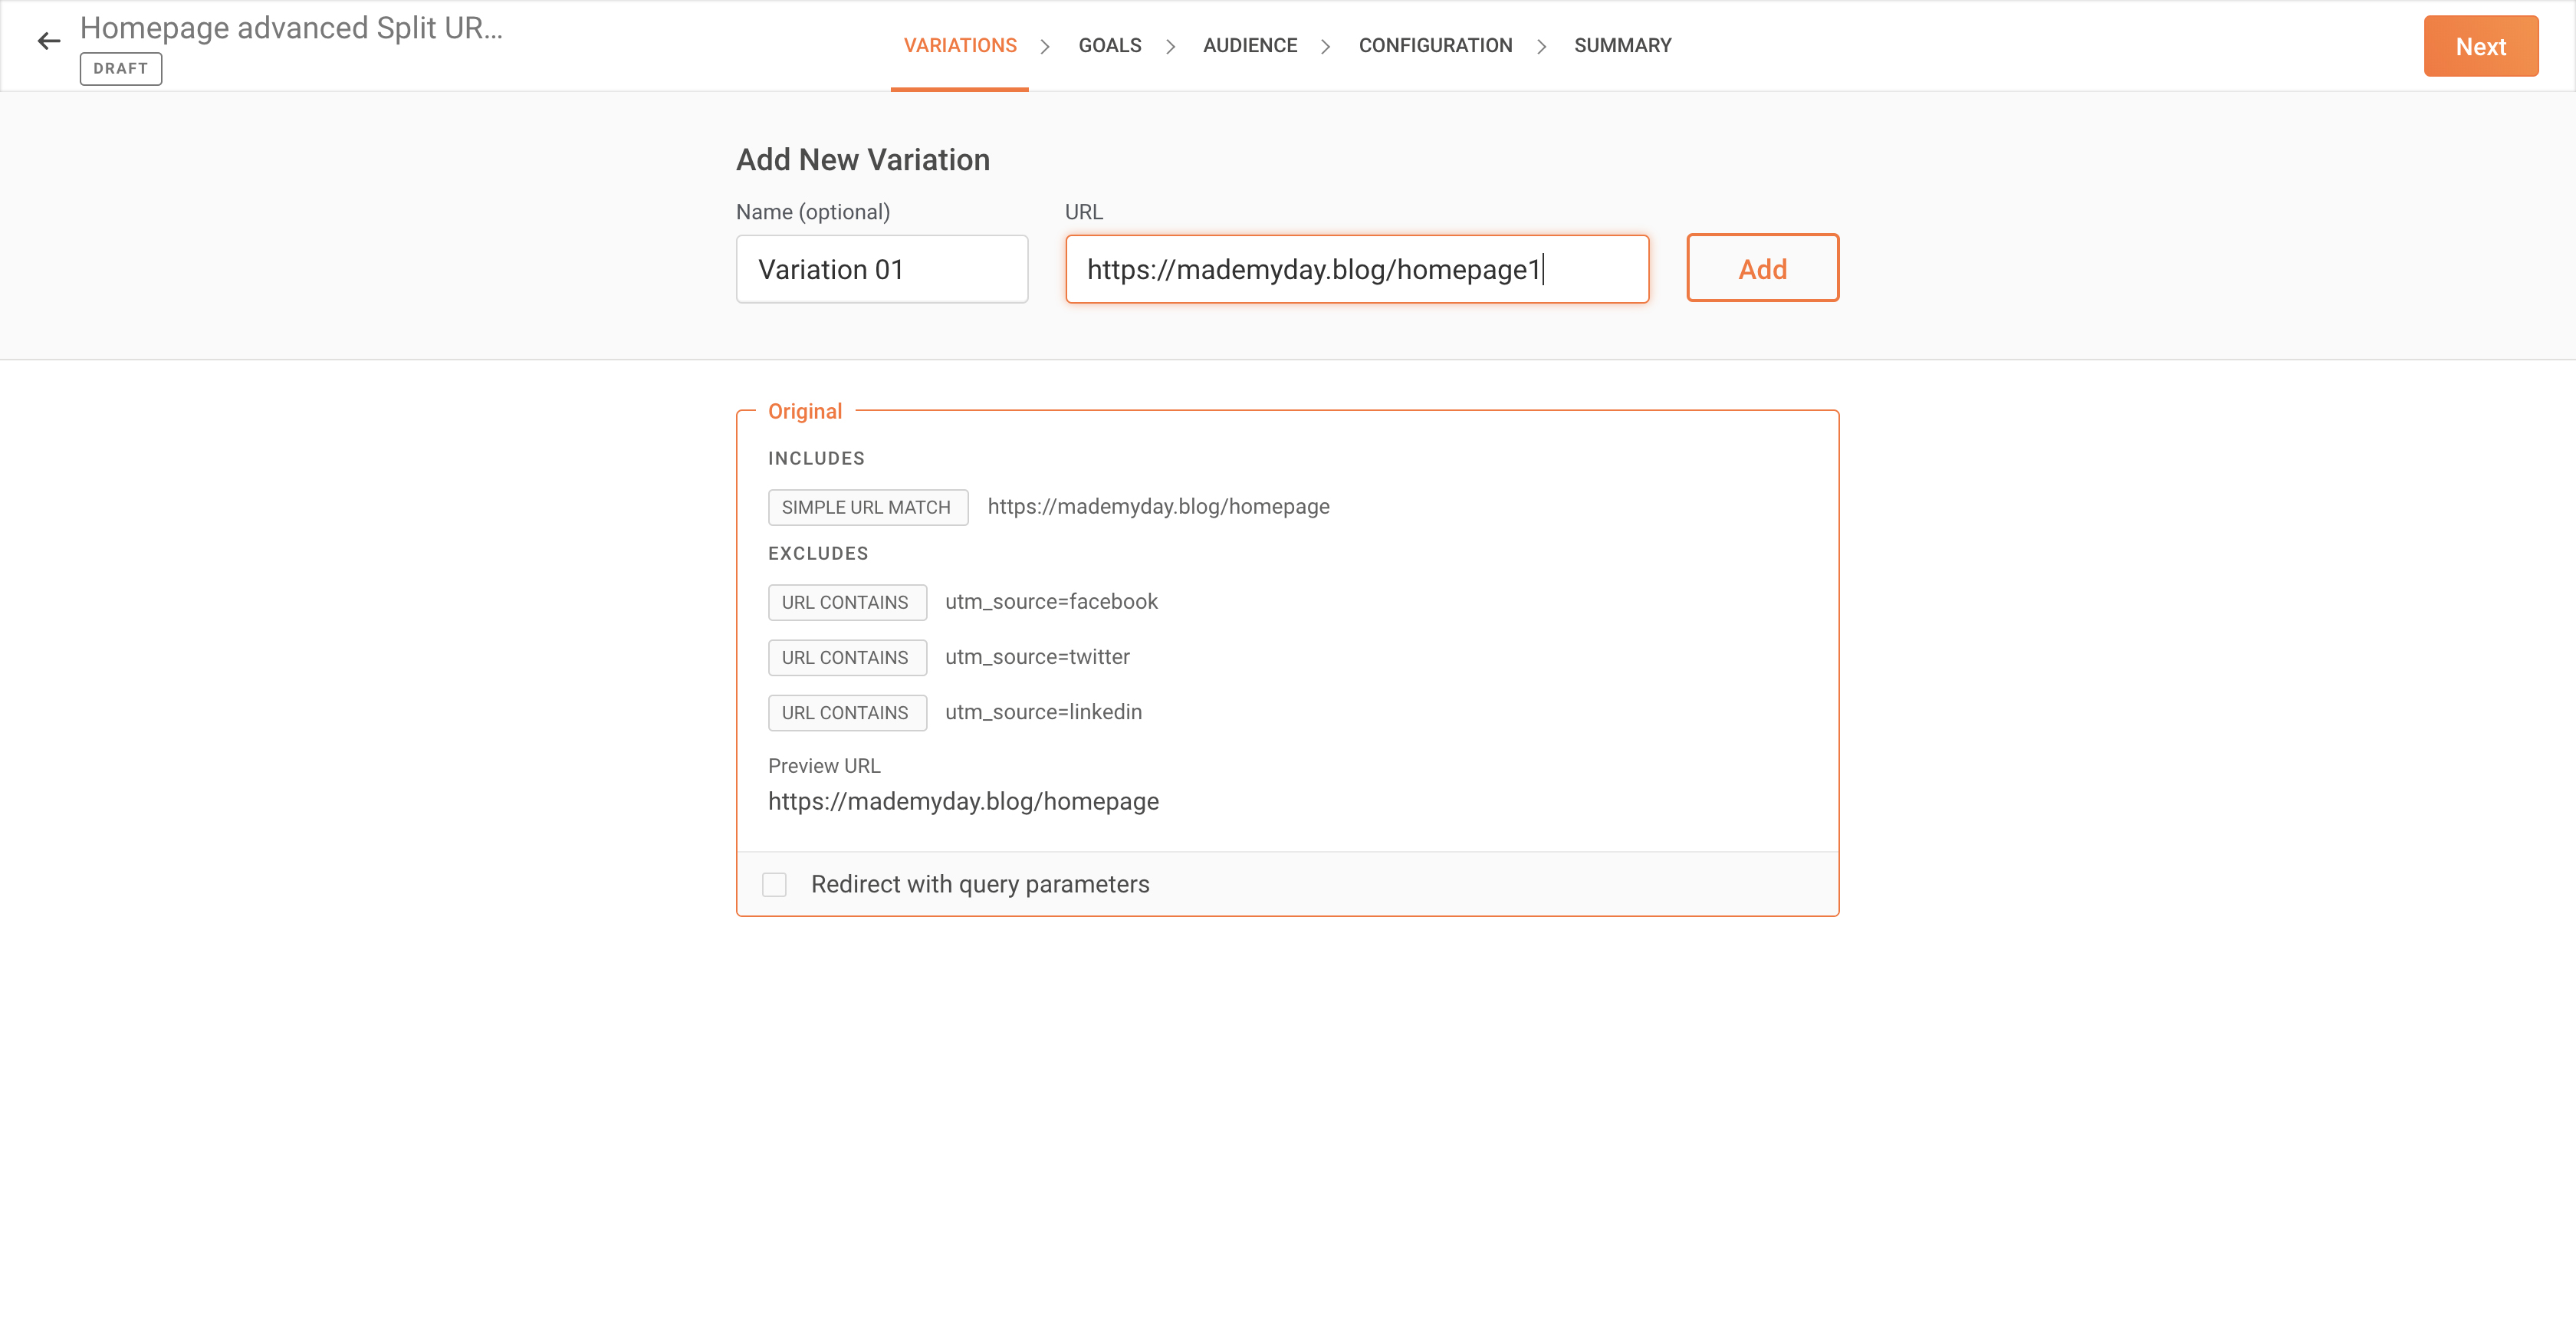Open the CONFIGURATION step
This screenshot has height=1318, width=2576.
click(x=1434, y=45)
